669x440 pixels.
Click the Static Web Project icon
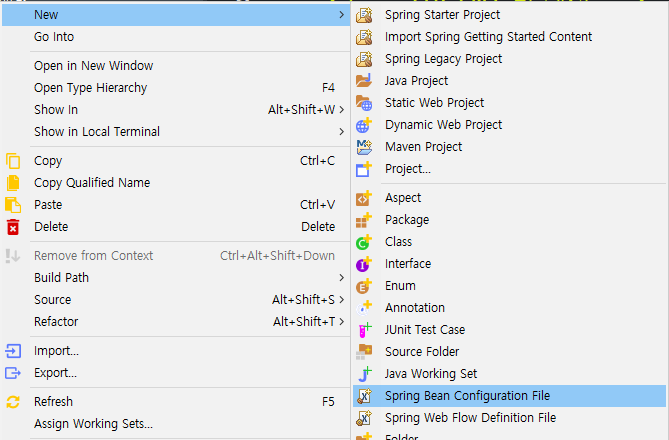[364, 103]
